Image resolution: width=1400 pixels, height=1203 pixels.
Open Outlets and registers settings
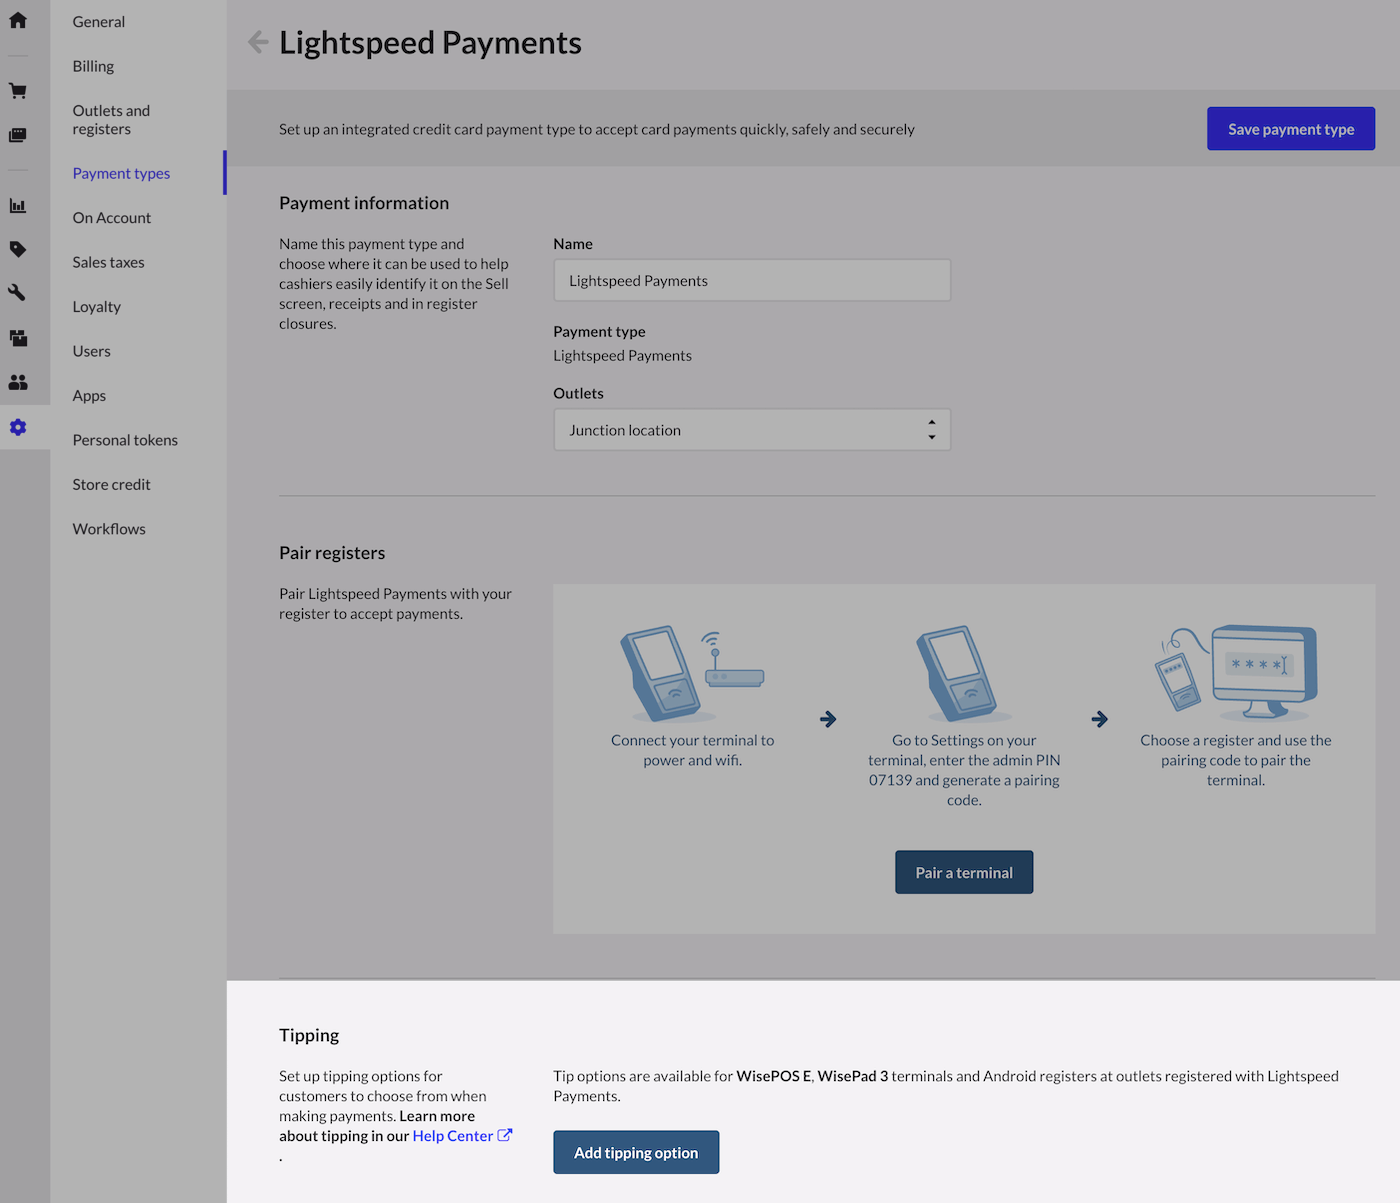(x=111, y=120)
